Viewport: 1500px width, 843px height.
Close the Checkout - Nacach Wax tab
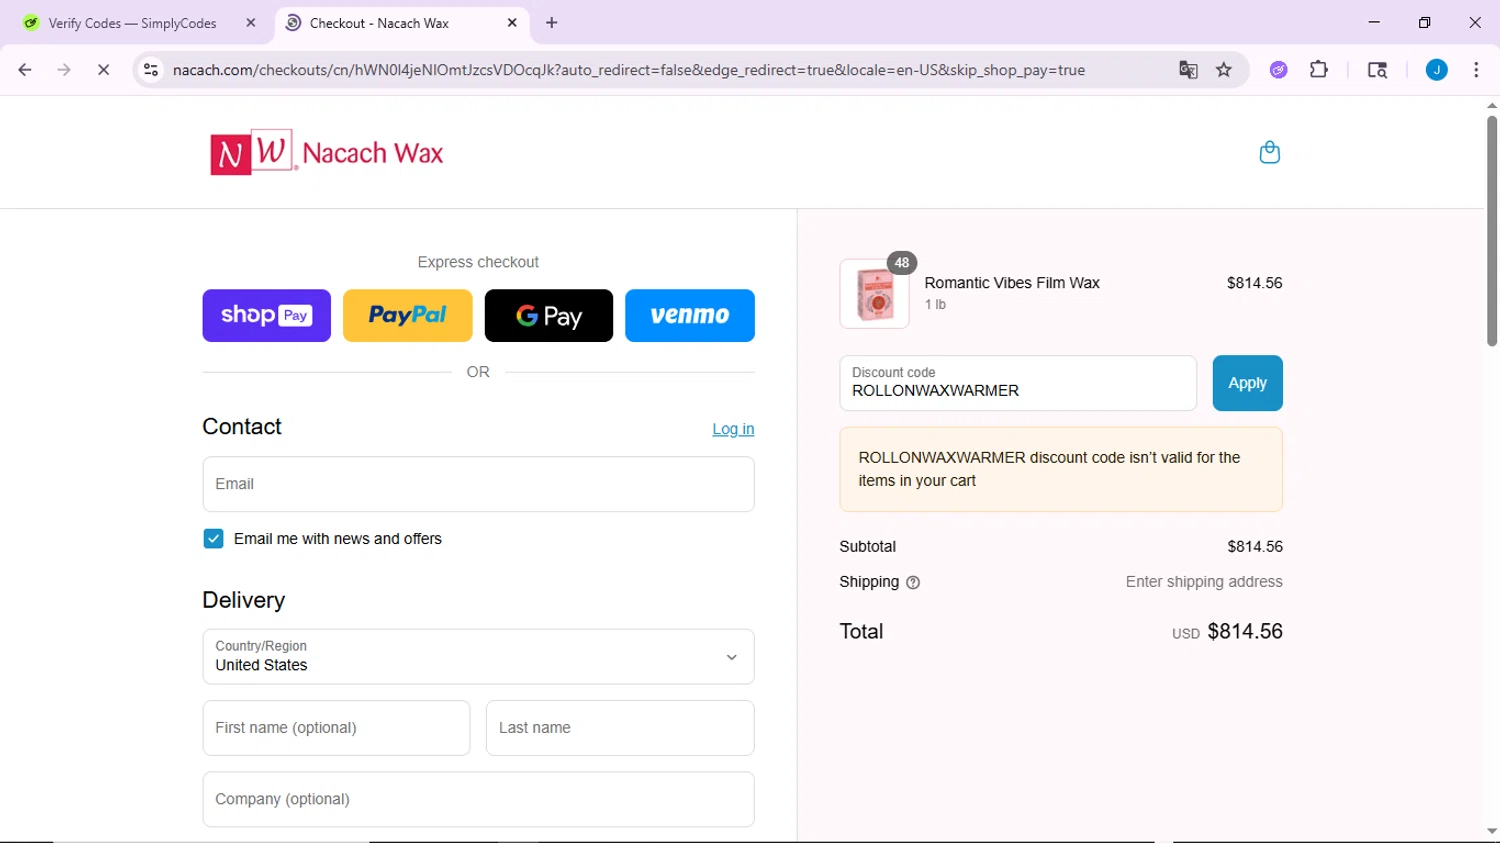pyautogui.click(x=512, y=23)
